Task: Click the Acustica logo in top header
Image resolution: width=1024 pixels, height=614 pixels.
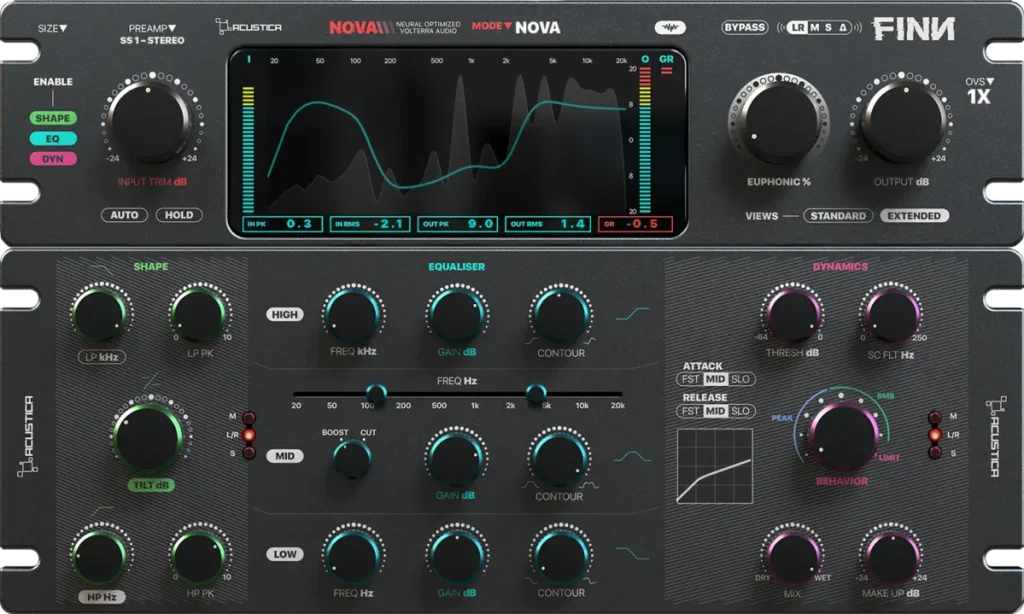Action: tap(249, 27)
